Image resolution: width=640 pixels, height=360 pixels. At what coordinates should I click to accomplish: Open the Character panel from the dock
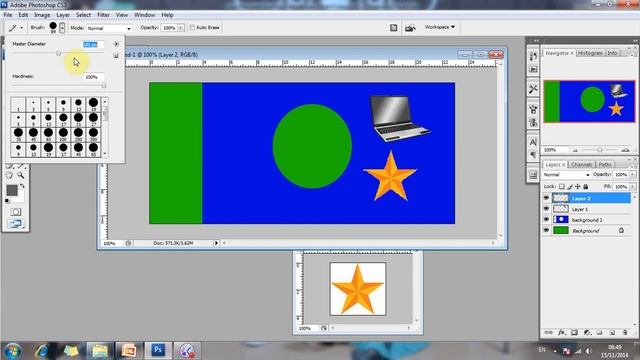coord(533,142)
